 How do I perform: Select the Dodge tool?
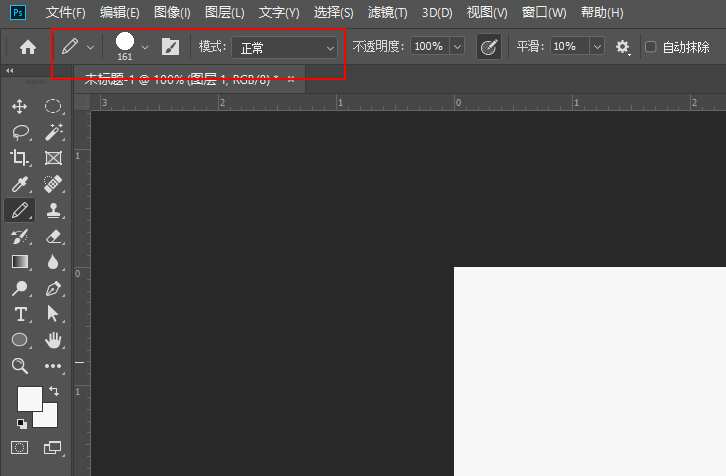pos(20,288)
